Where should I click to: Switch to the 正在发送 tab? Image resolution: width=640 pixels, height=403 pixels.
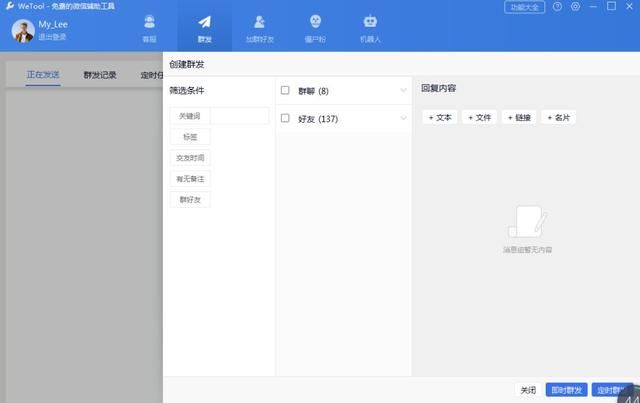point(43,75)
